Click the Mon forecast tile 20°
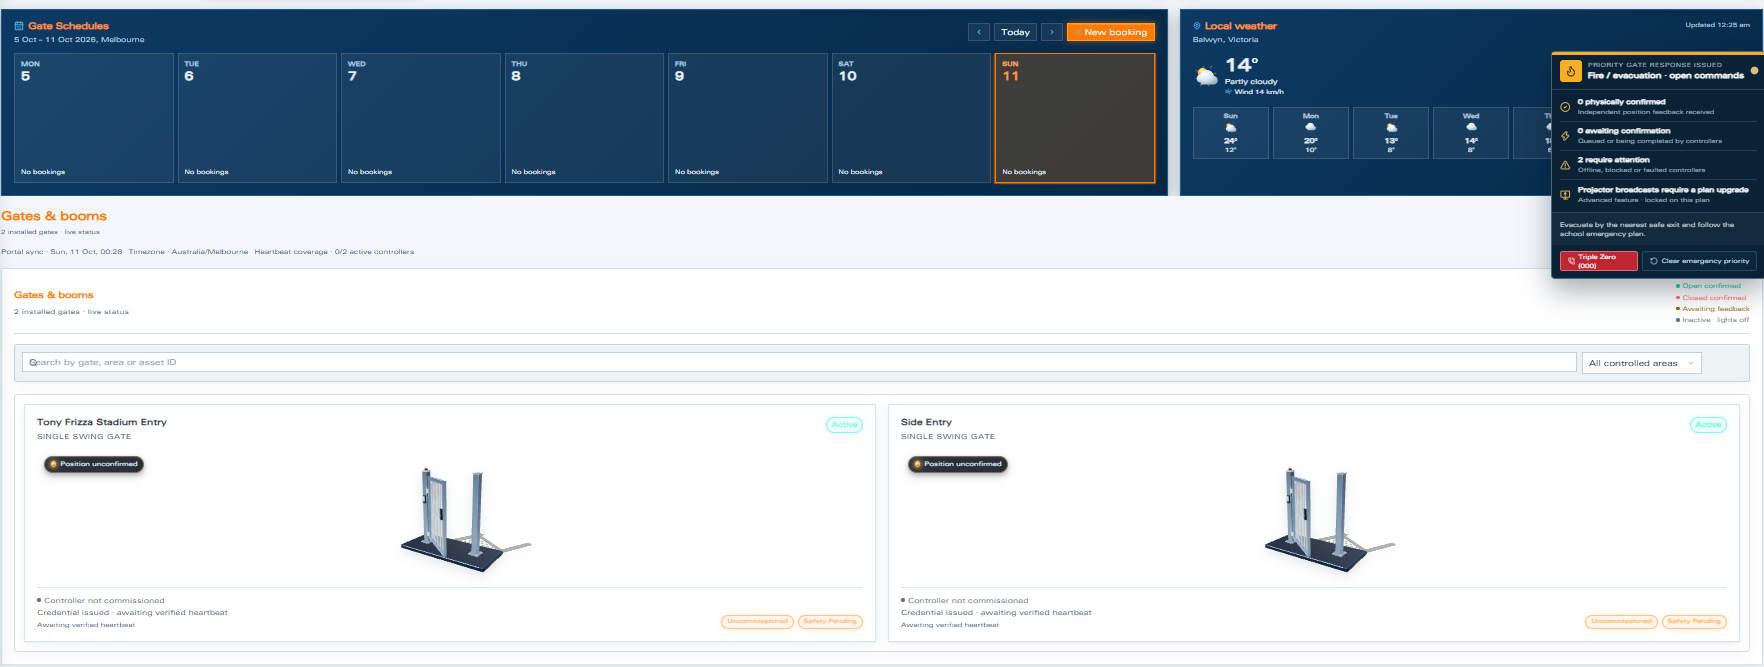1764x667 pixels. click(1311, 133)
